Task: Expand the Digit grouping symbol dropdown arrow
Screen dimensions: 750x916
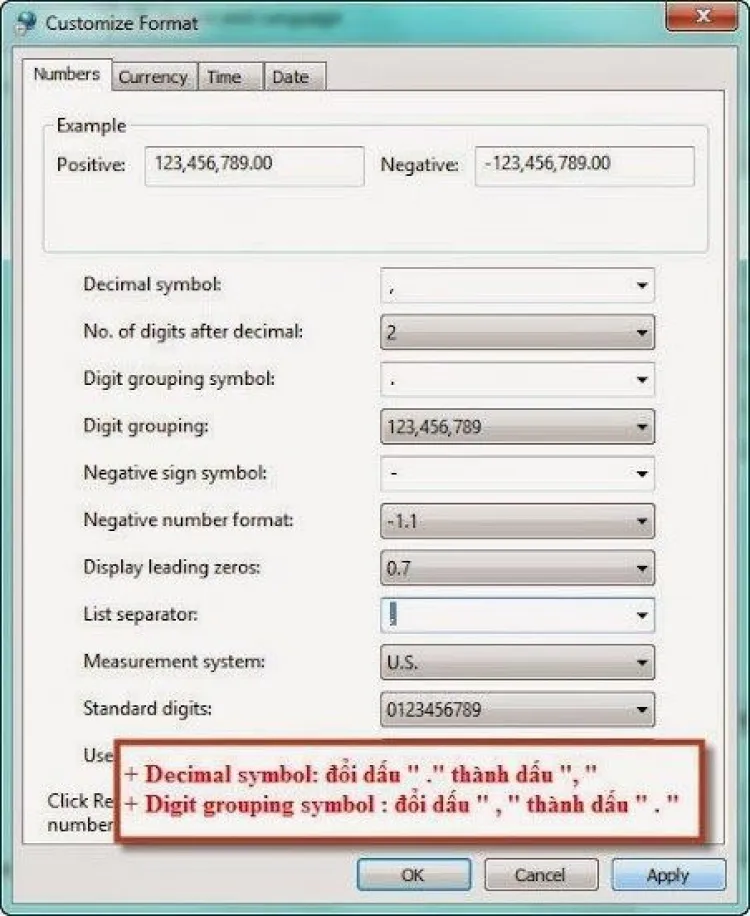Action: pos(641,380)
